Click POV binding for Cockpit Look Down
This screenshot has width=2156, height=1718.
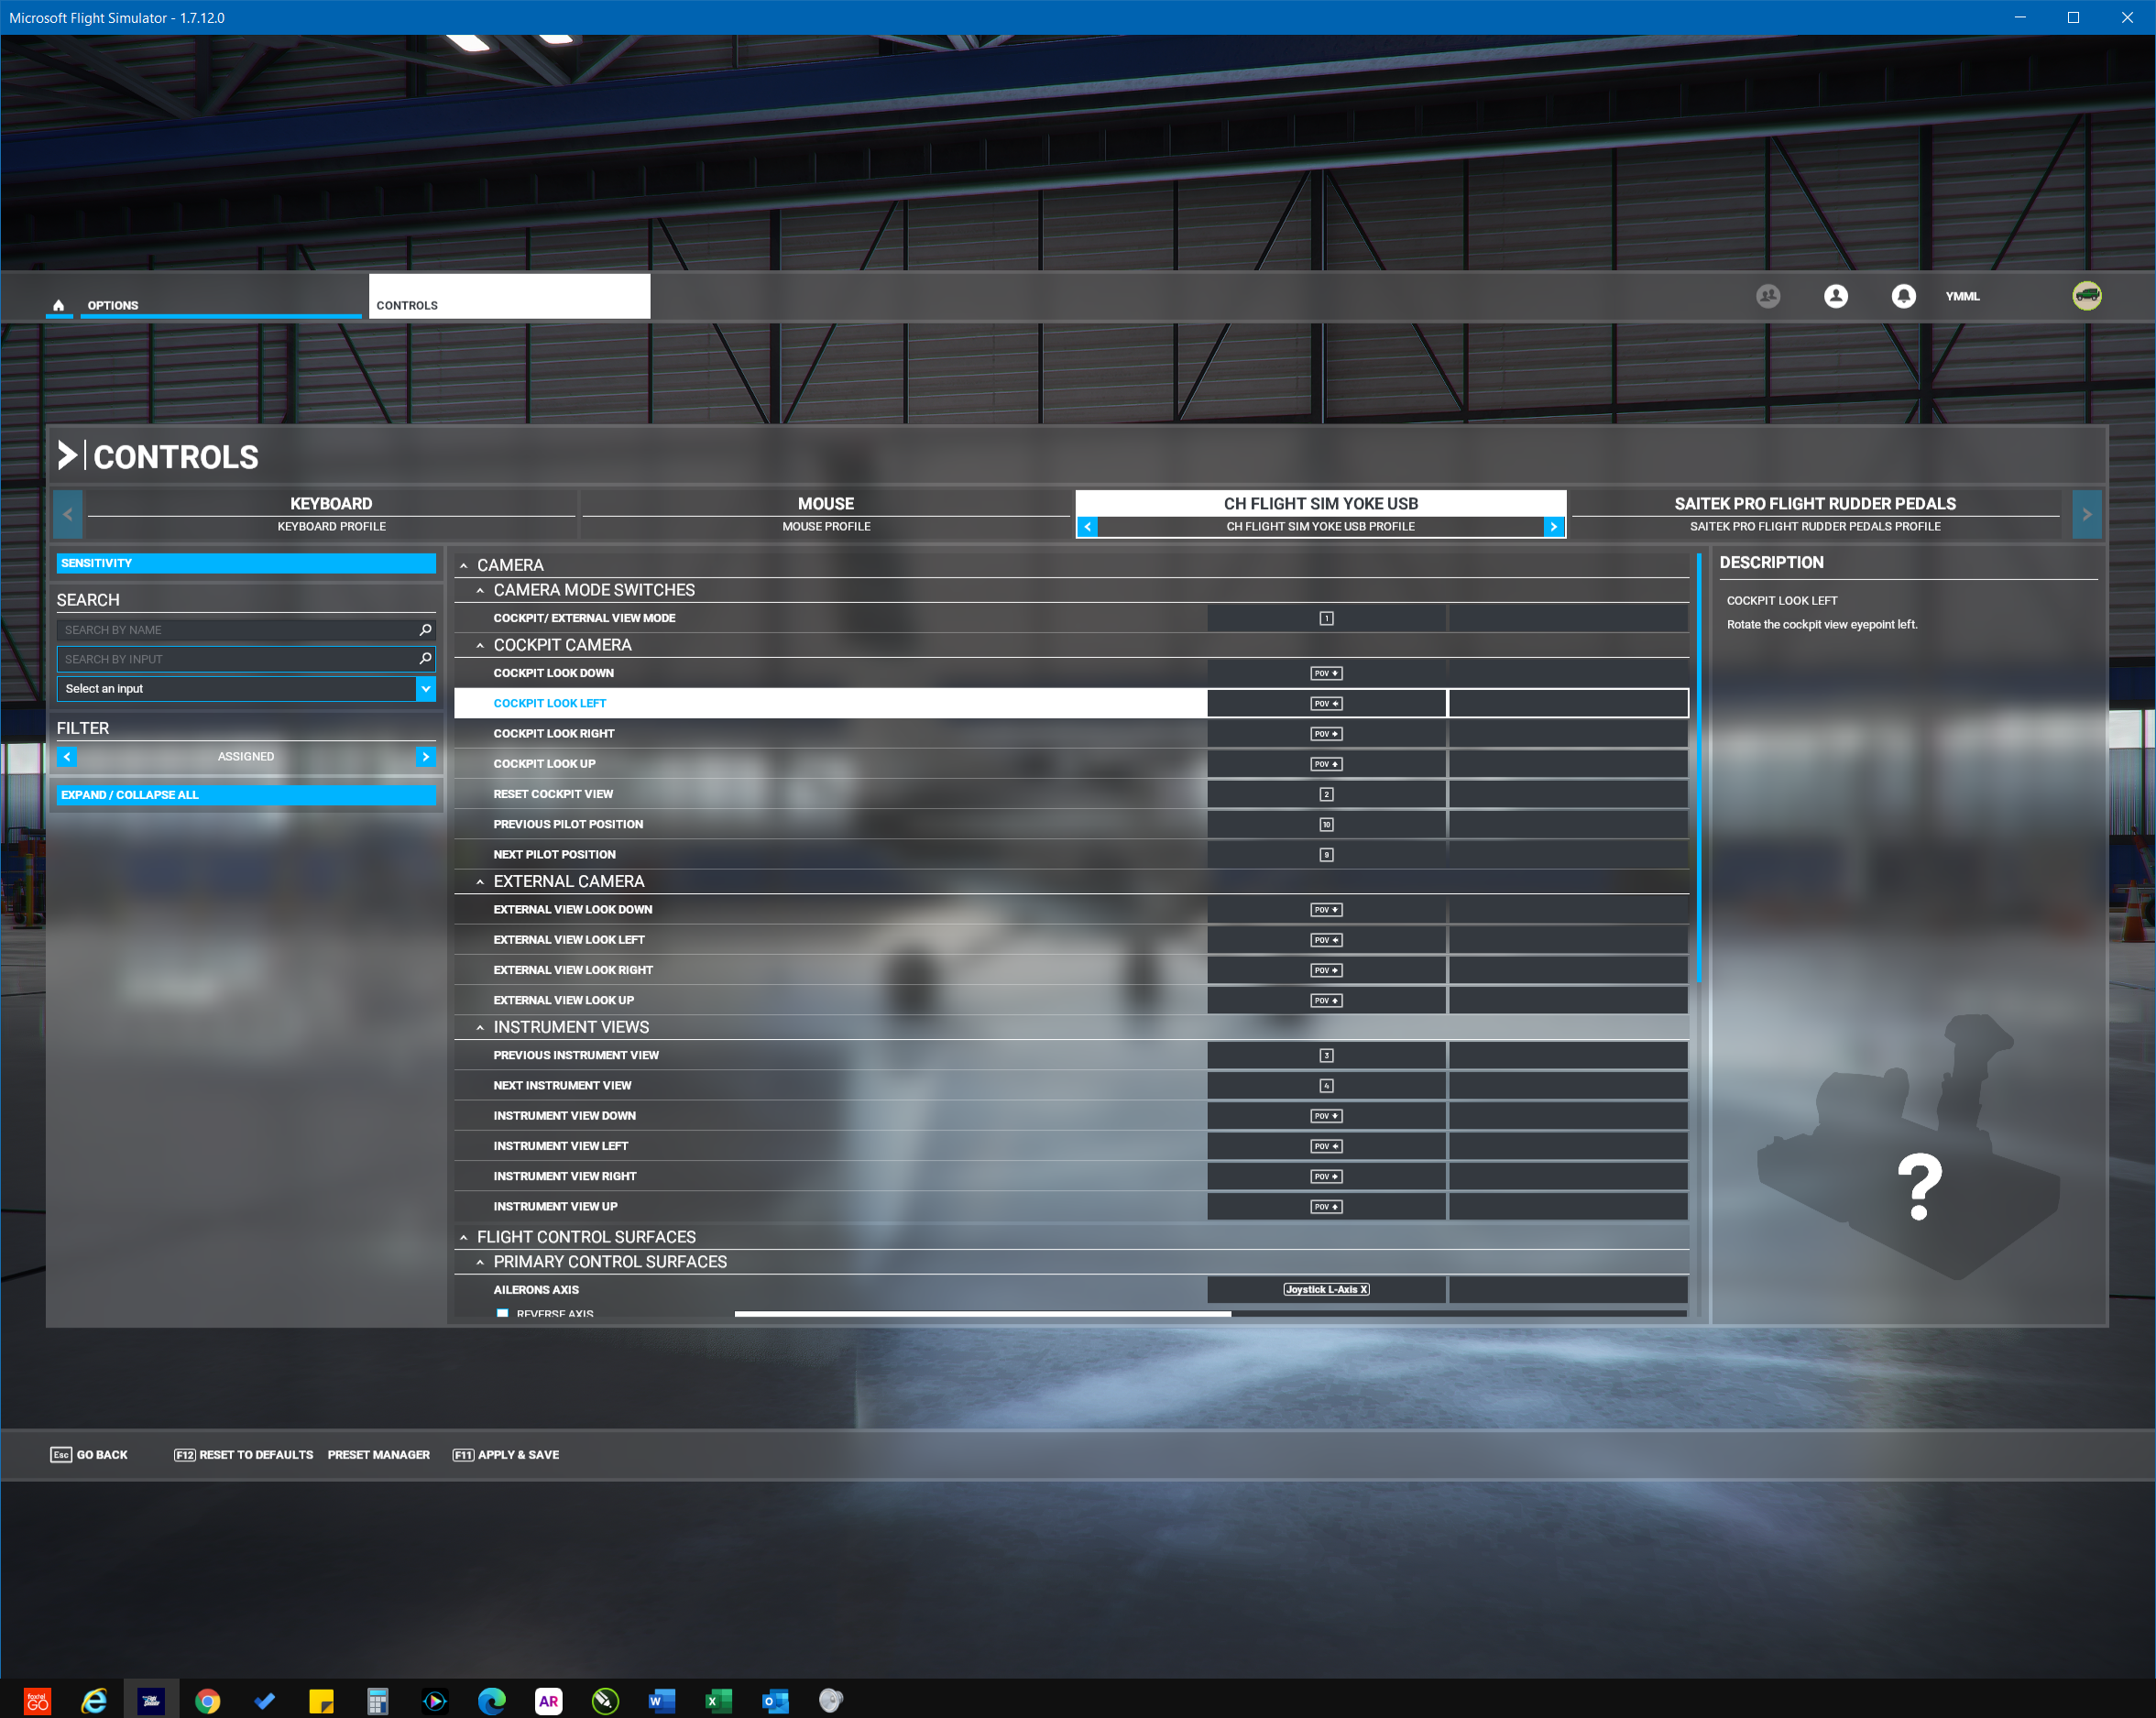(x=1326, y=674)
